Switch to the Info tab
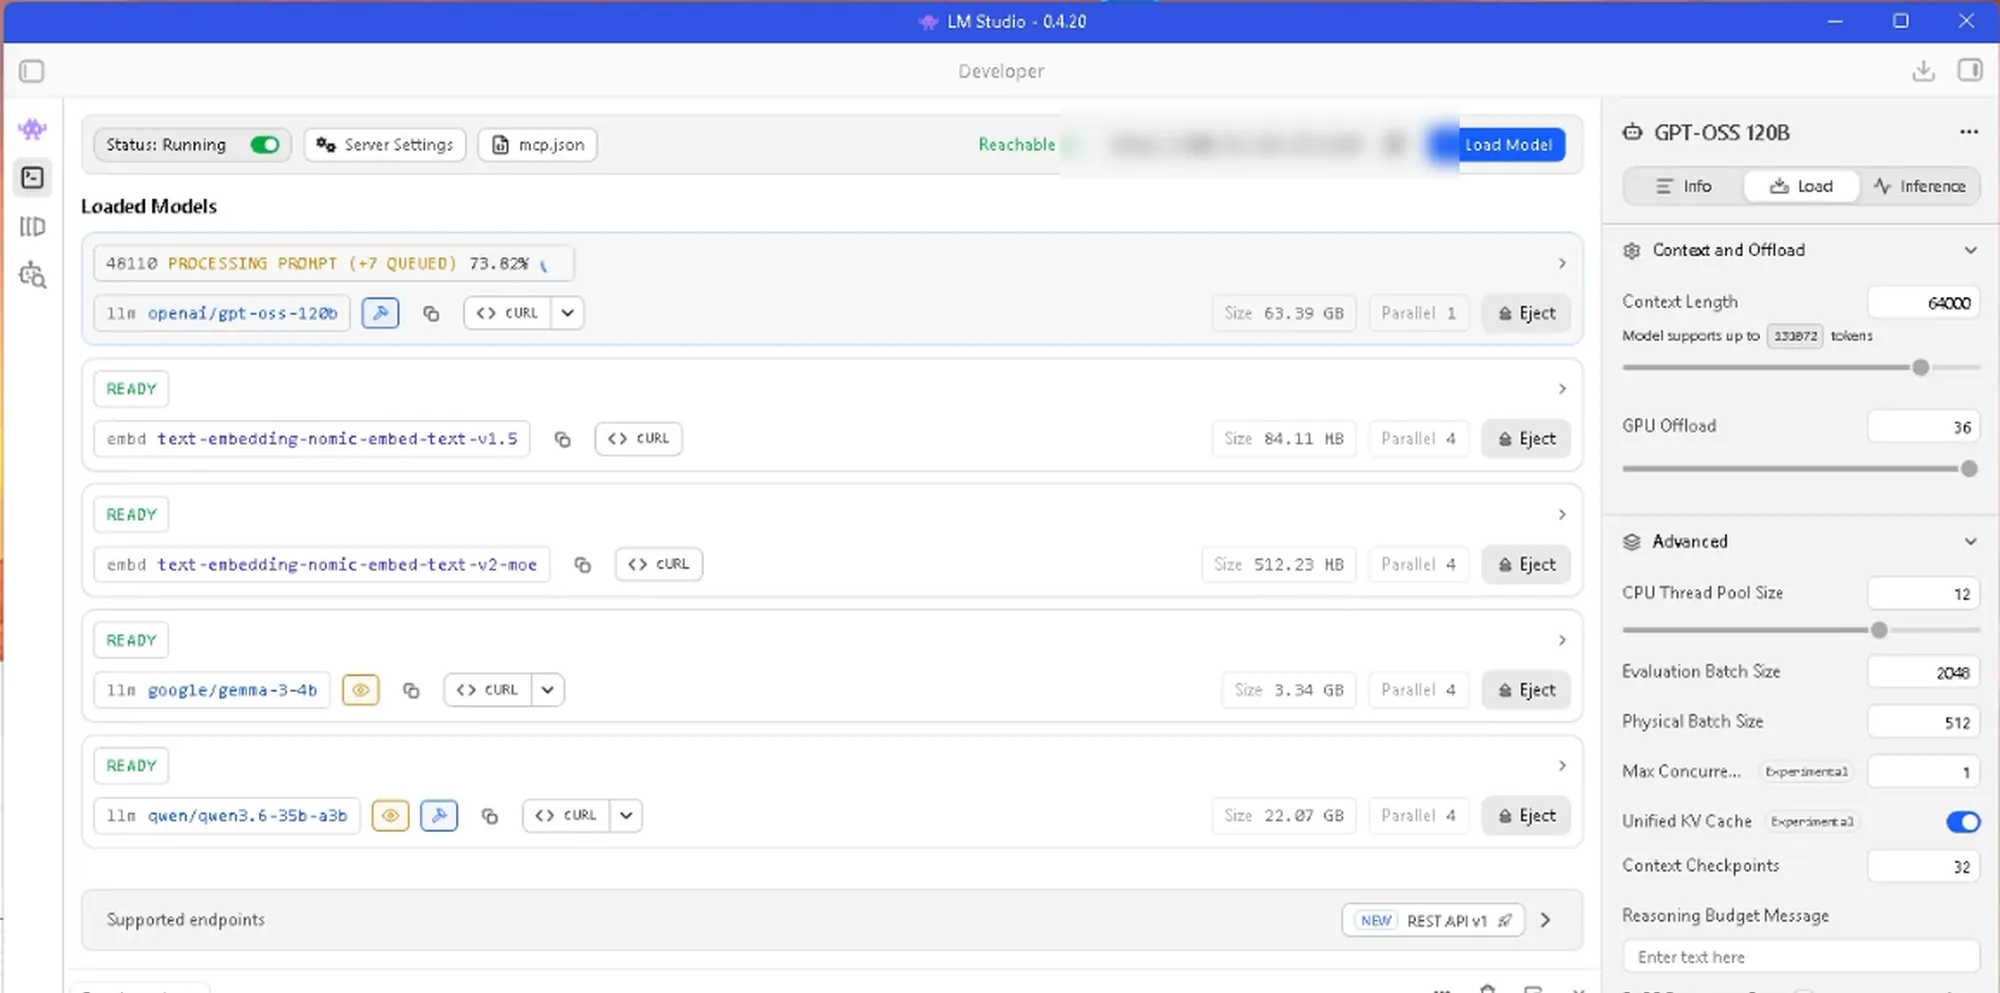The image size is (2000, 993). pyautogui.click(x=1684, y=186)
